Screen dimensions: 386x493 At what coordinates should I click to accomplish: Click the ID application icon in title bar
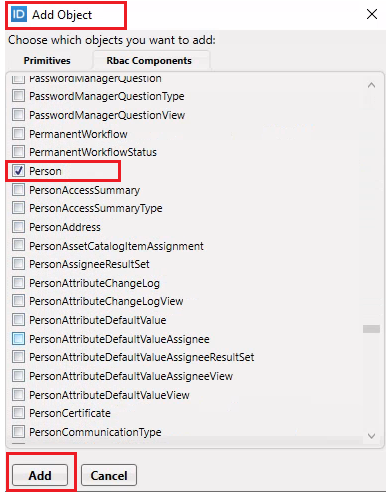pyautogui.click(x=19, y=15)
